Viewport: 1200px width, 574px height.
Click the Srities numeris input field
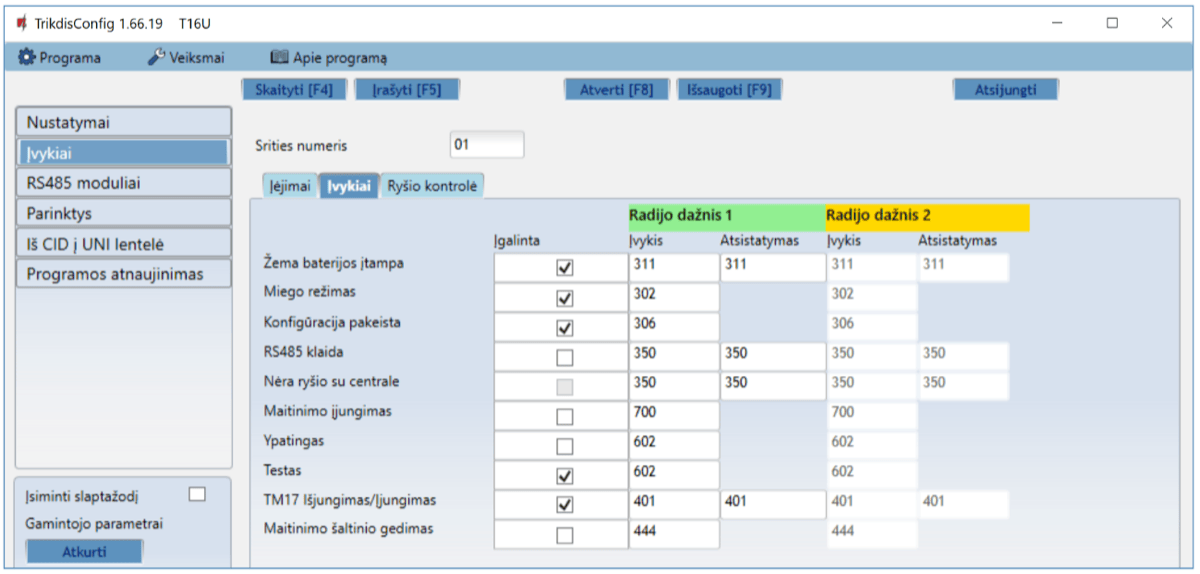click(486, 144)
